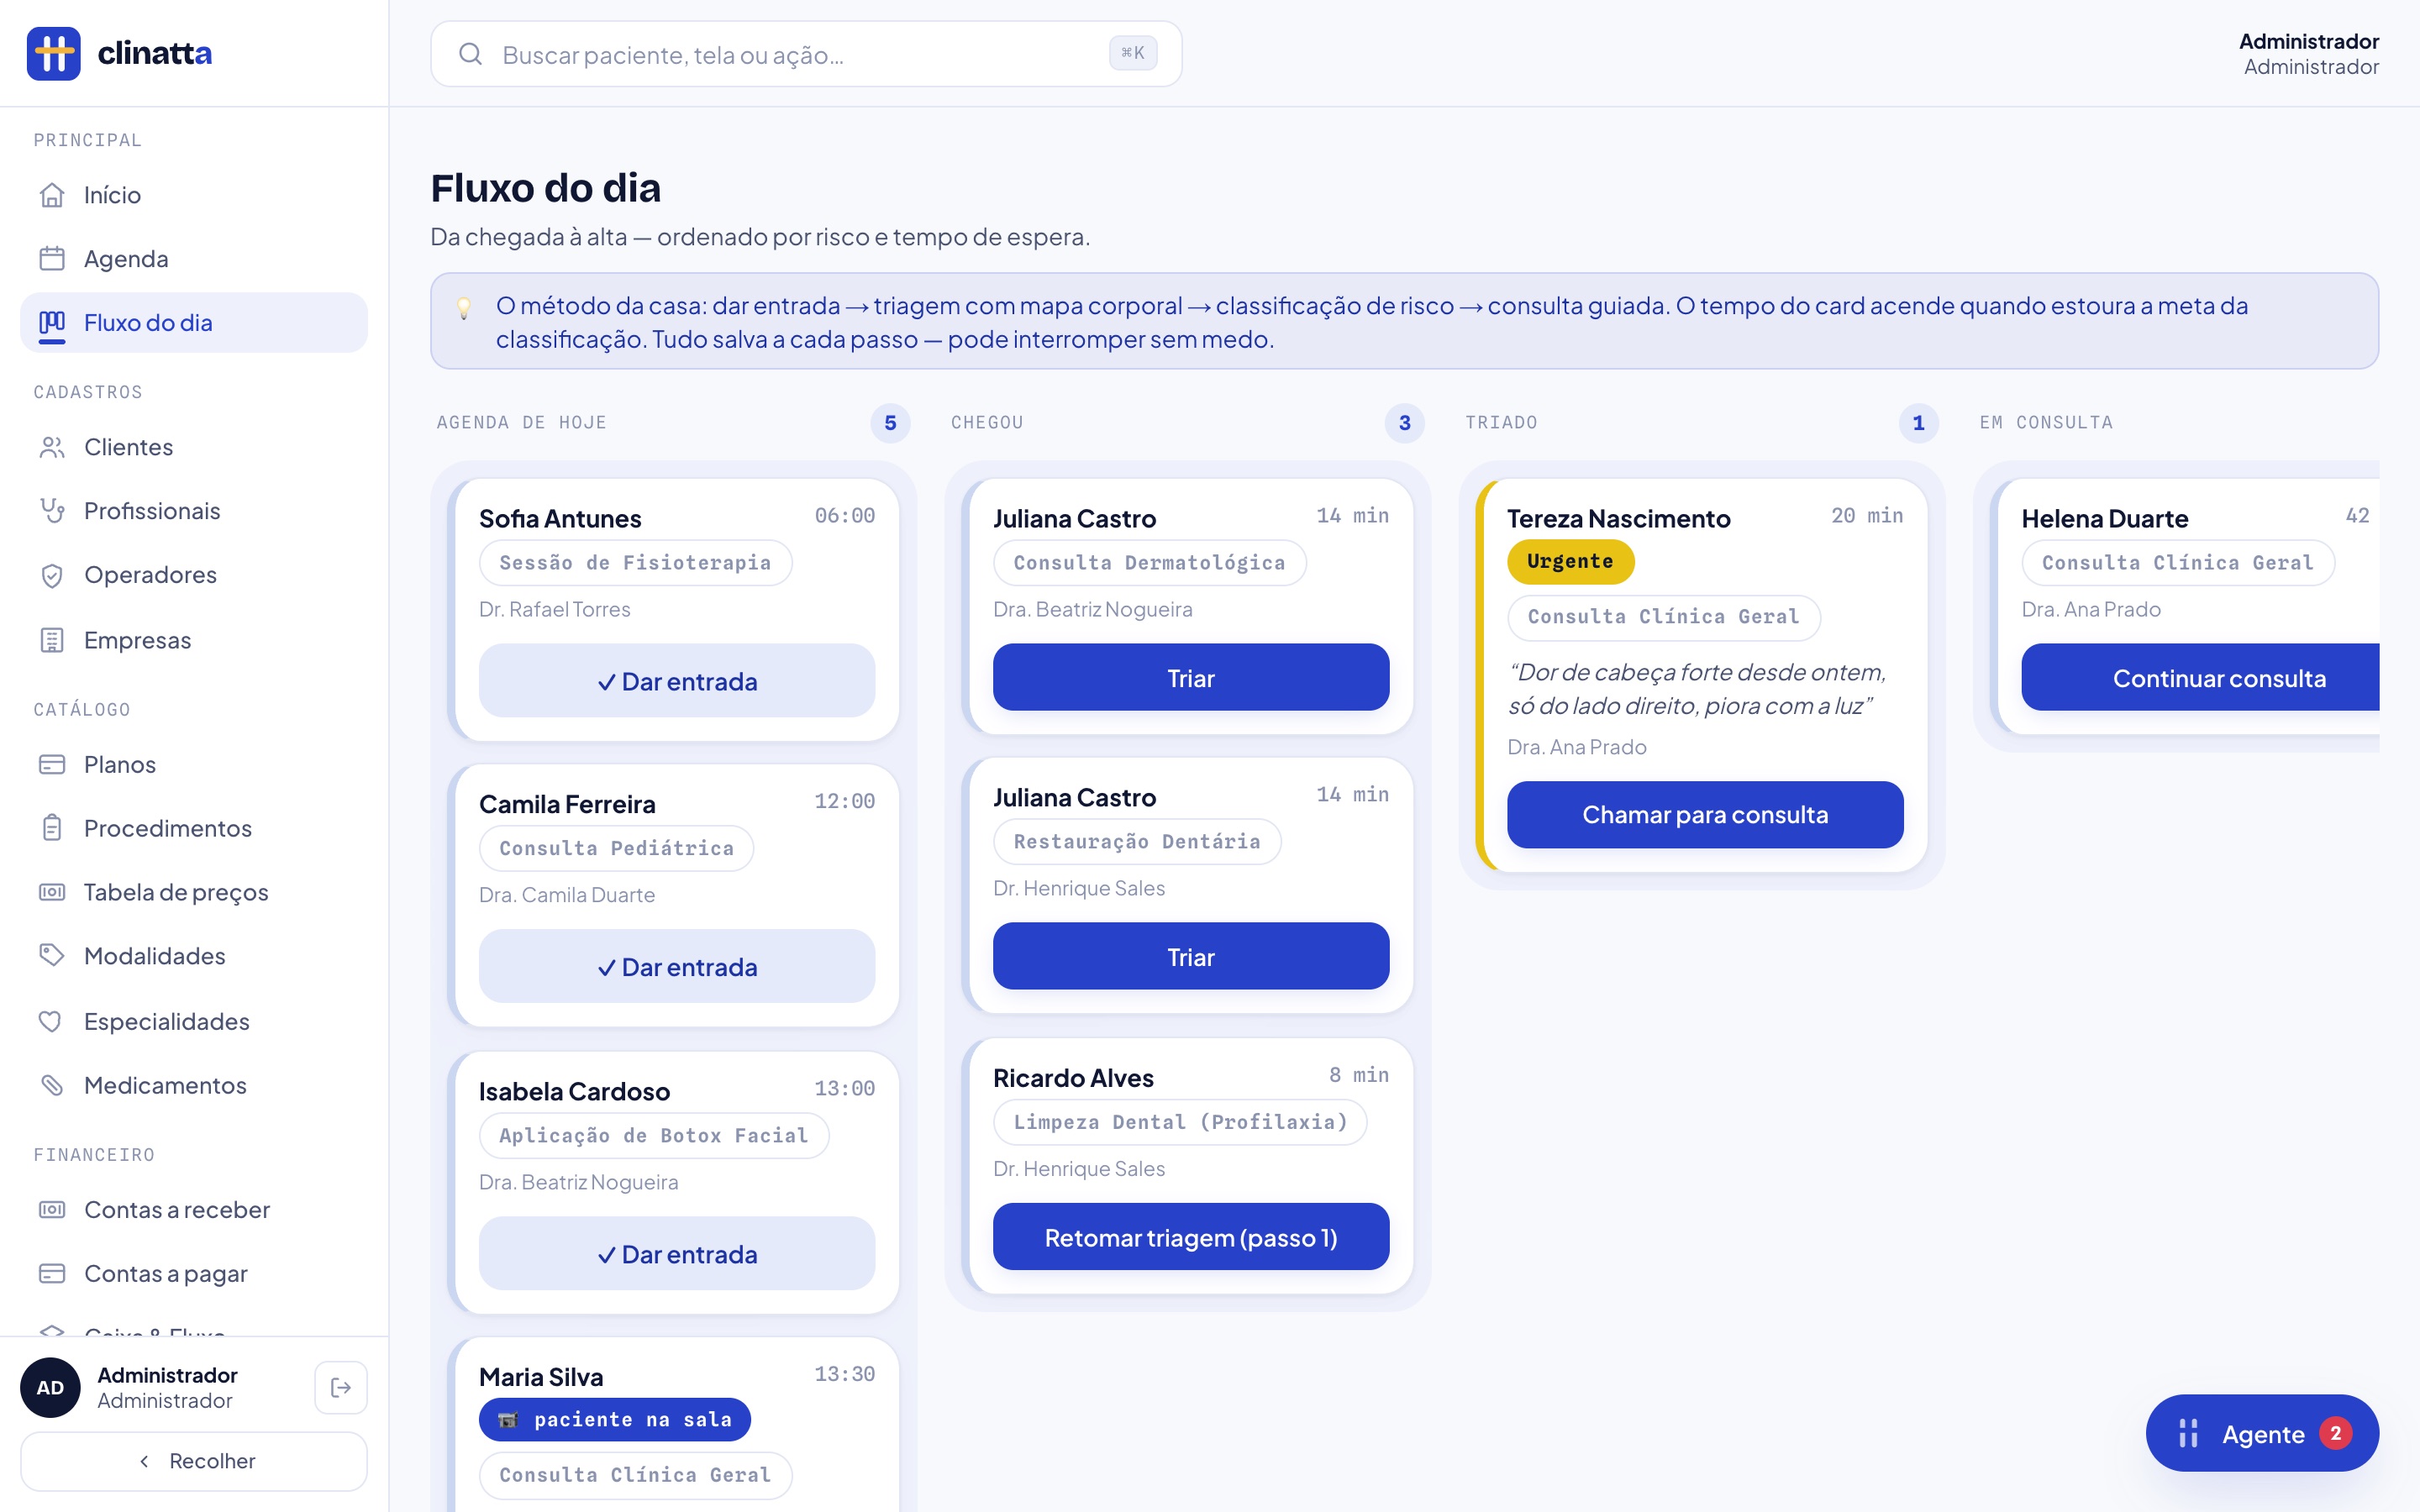Click patient name Tereza Nascimento

(1618, 518)
